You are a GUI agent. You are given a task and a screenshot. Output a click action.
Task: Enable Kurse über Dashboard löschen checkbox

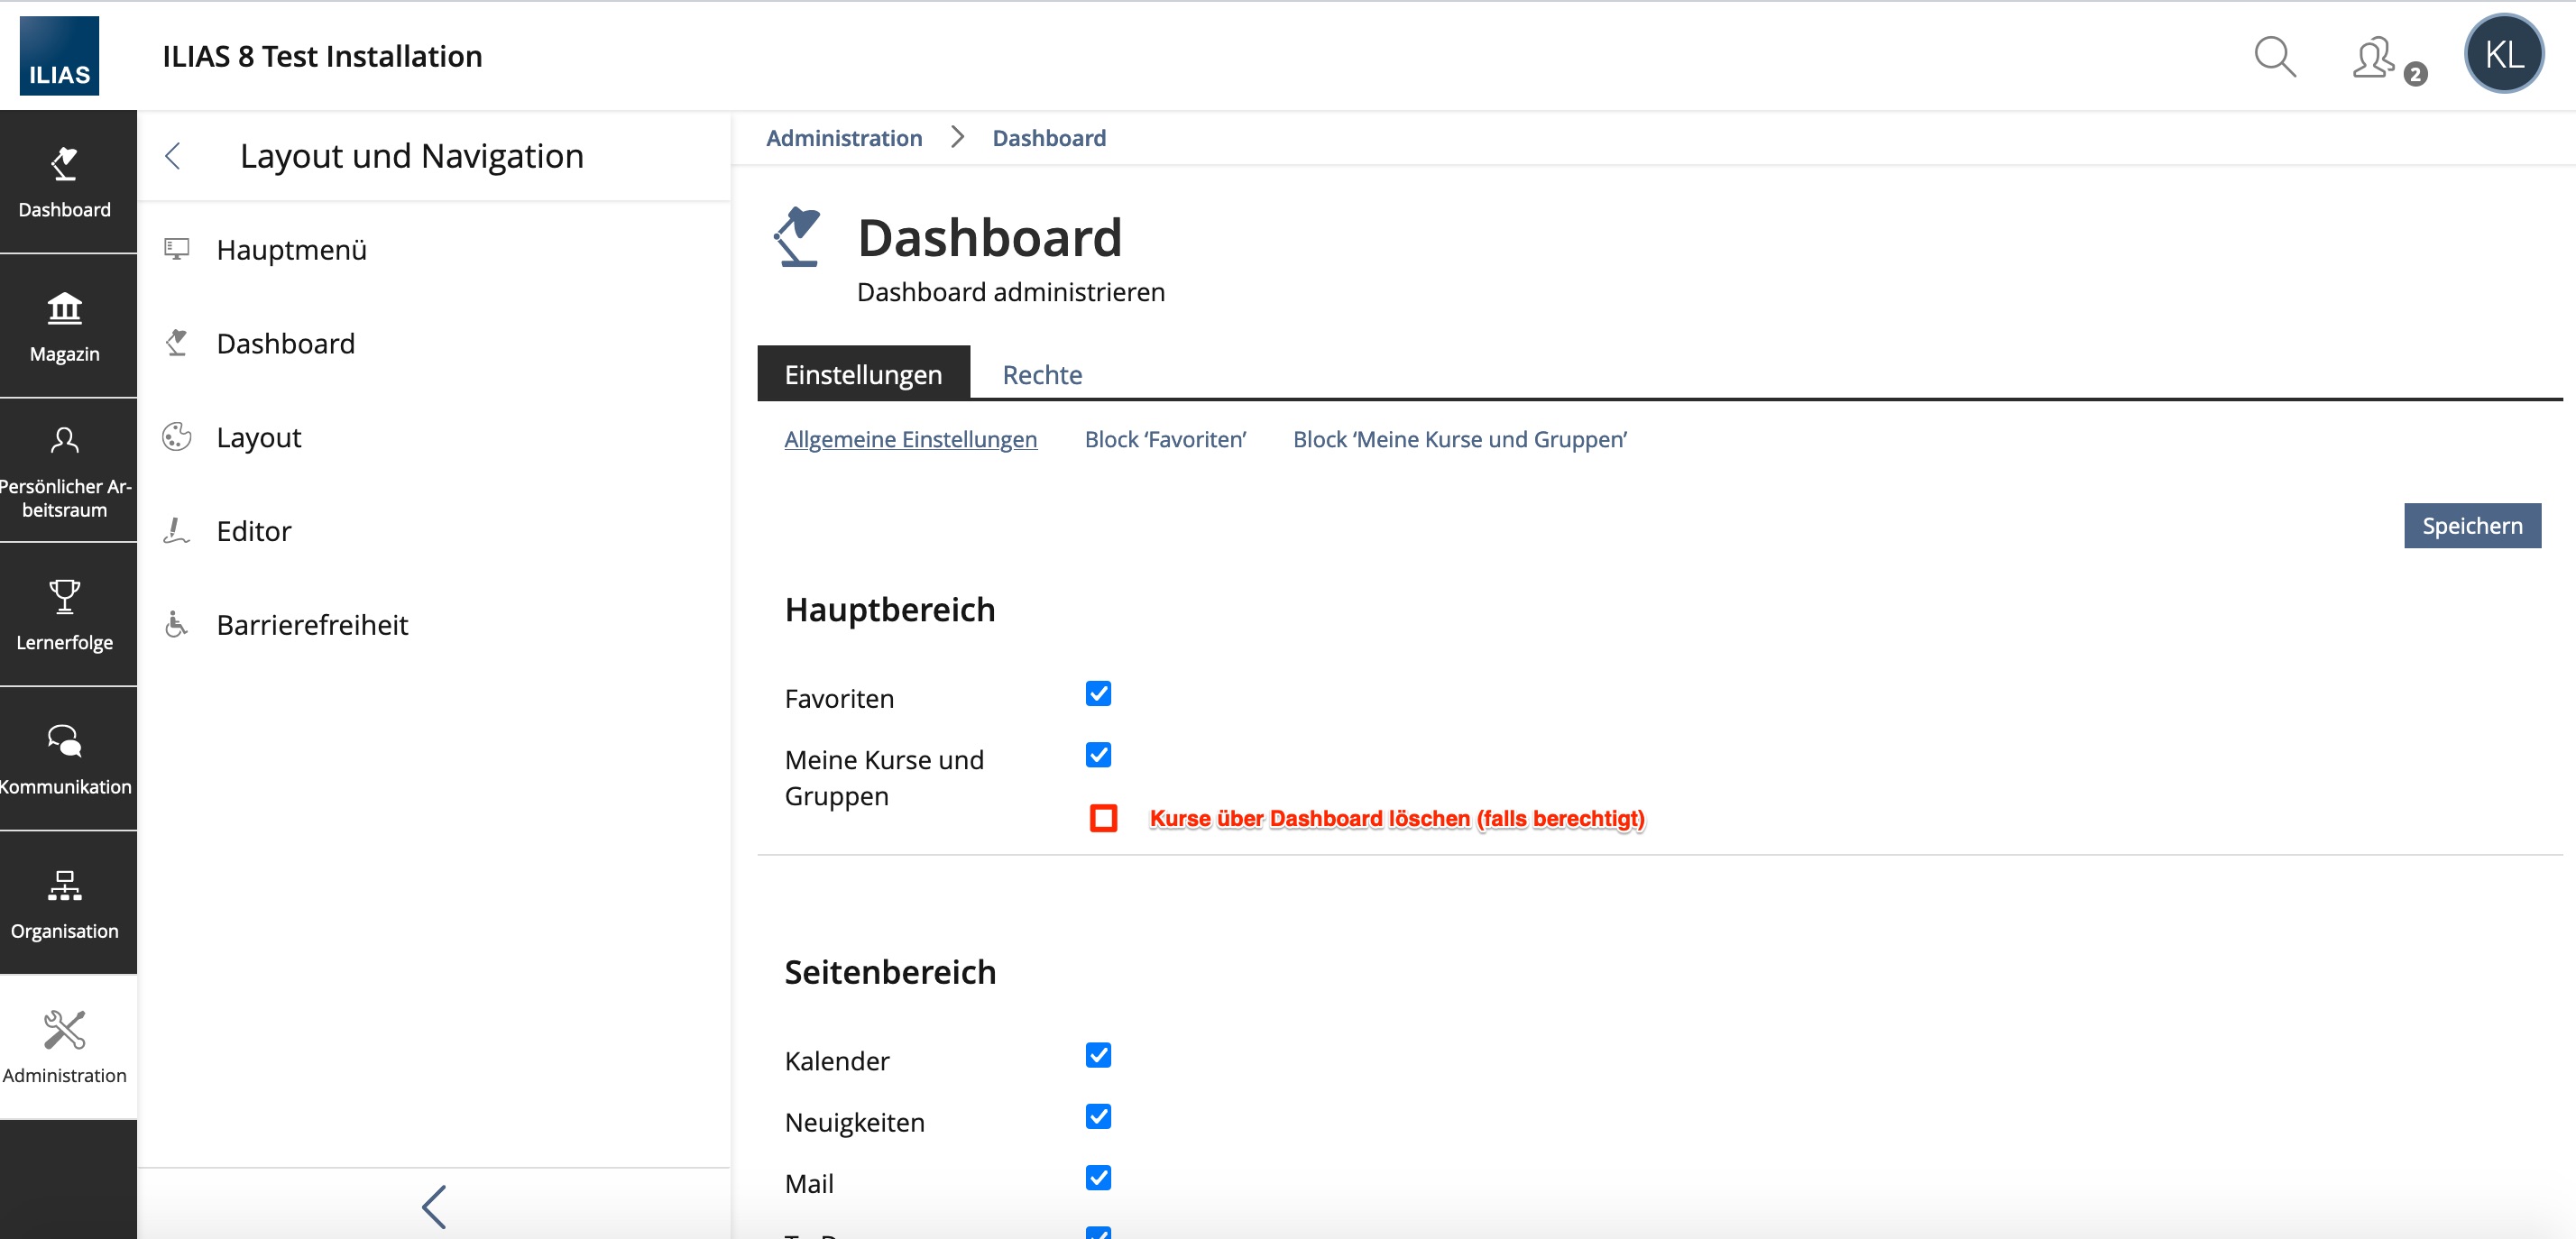1103,818
